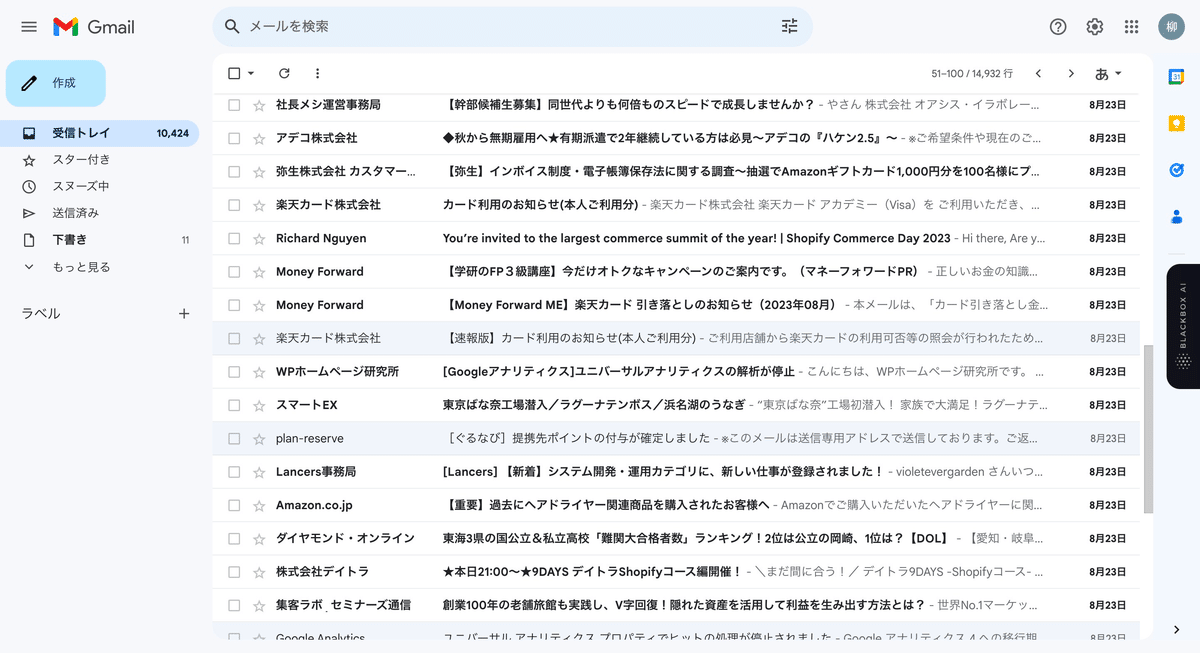Open Google apps grid

coord(1132,27)
